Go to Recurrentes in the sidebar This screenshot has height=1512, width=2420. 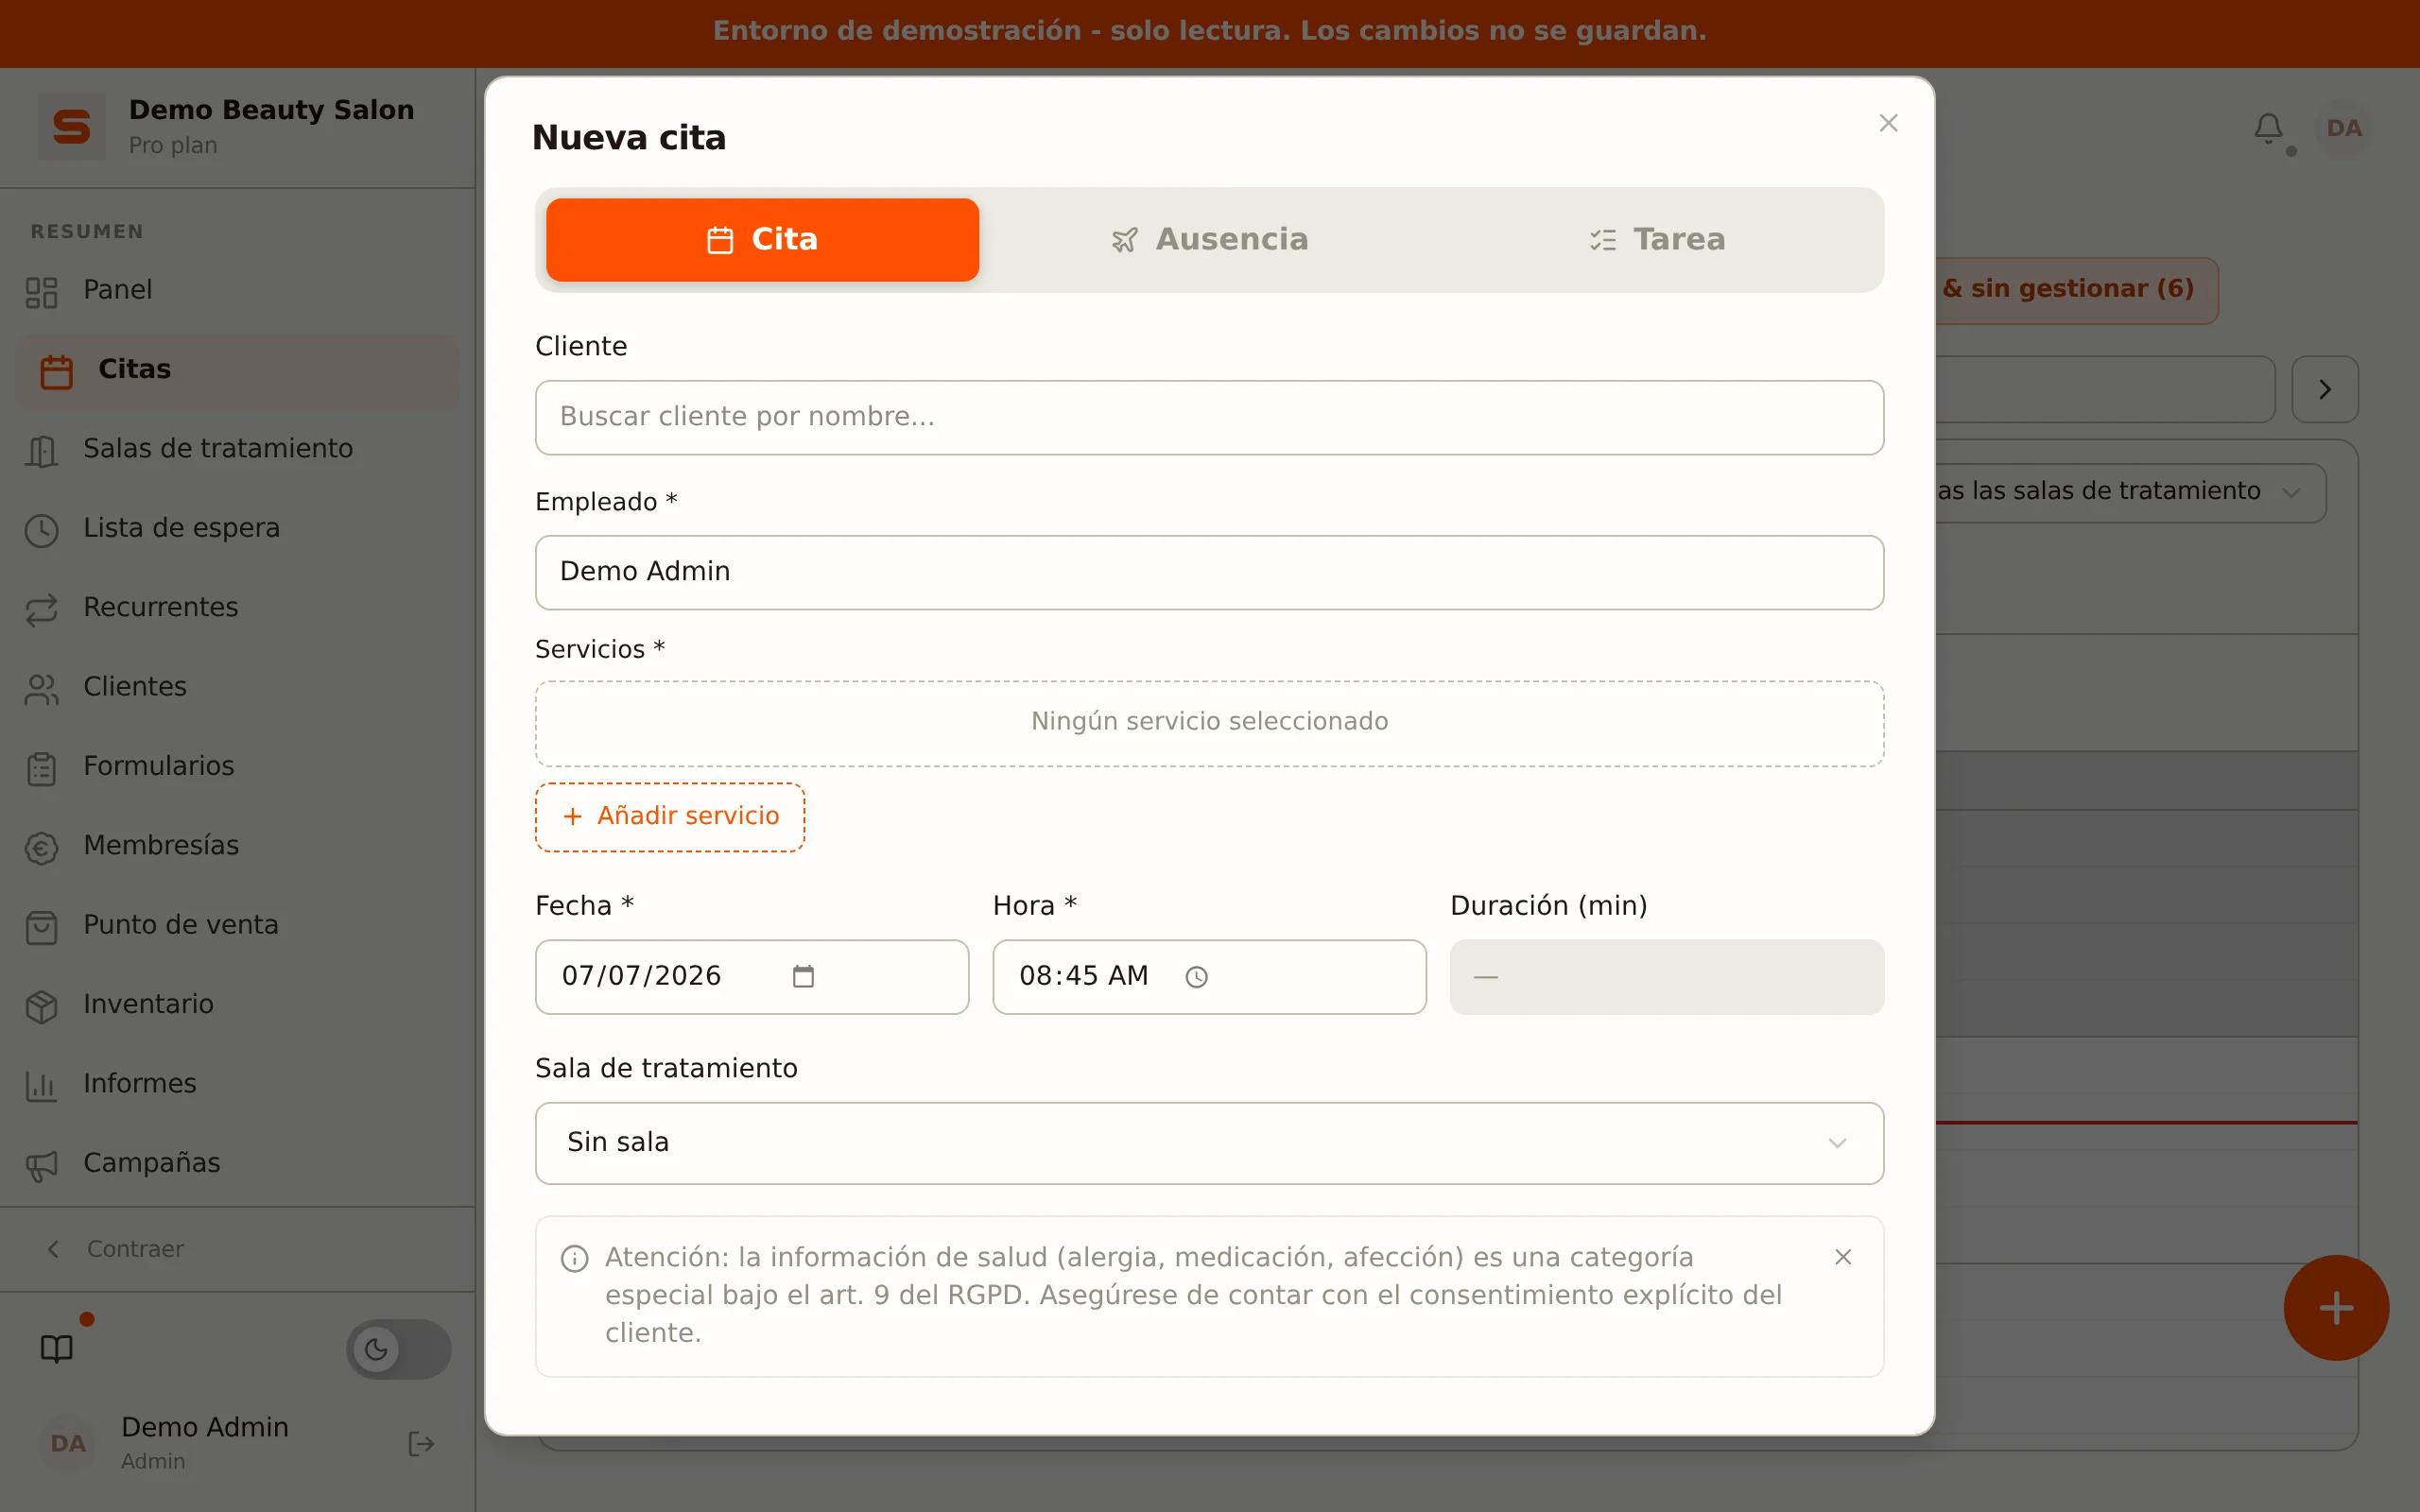coord(237,608)
